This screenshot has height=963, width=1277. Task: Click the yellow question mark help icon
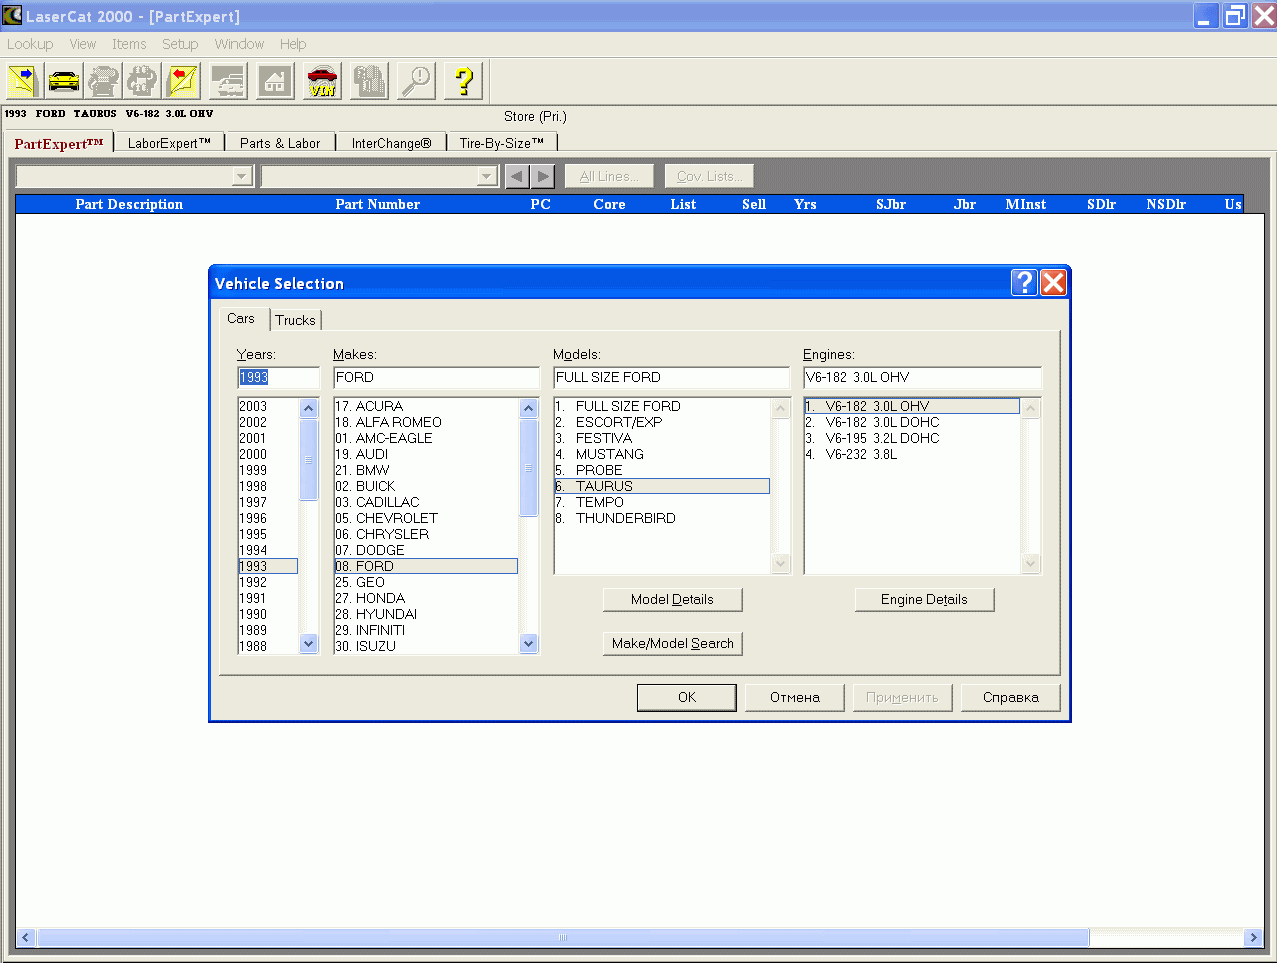pyautogui.click(x=463, y=81)
